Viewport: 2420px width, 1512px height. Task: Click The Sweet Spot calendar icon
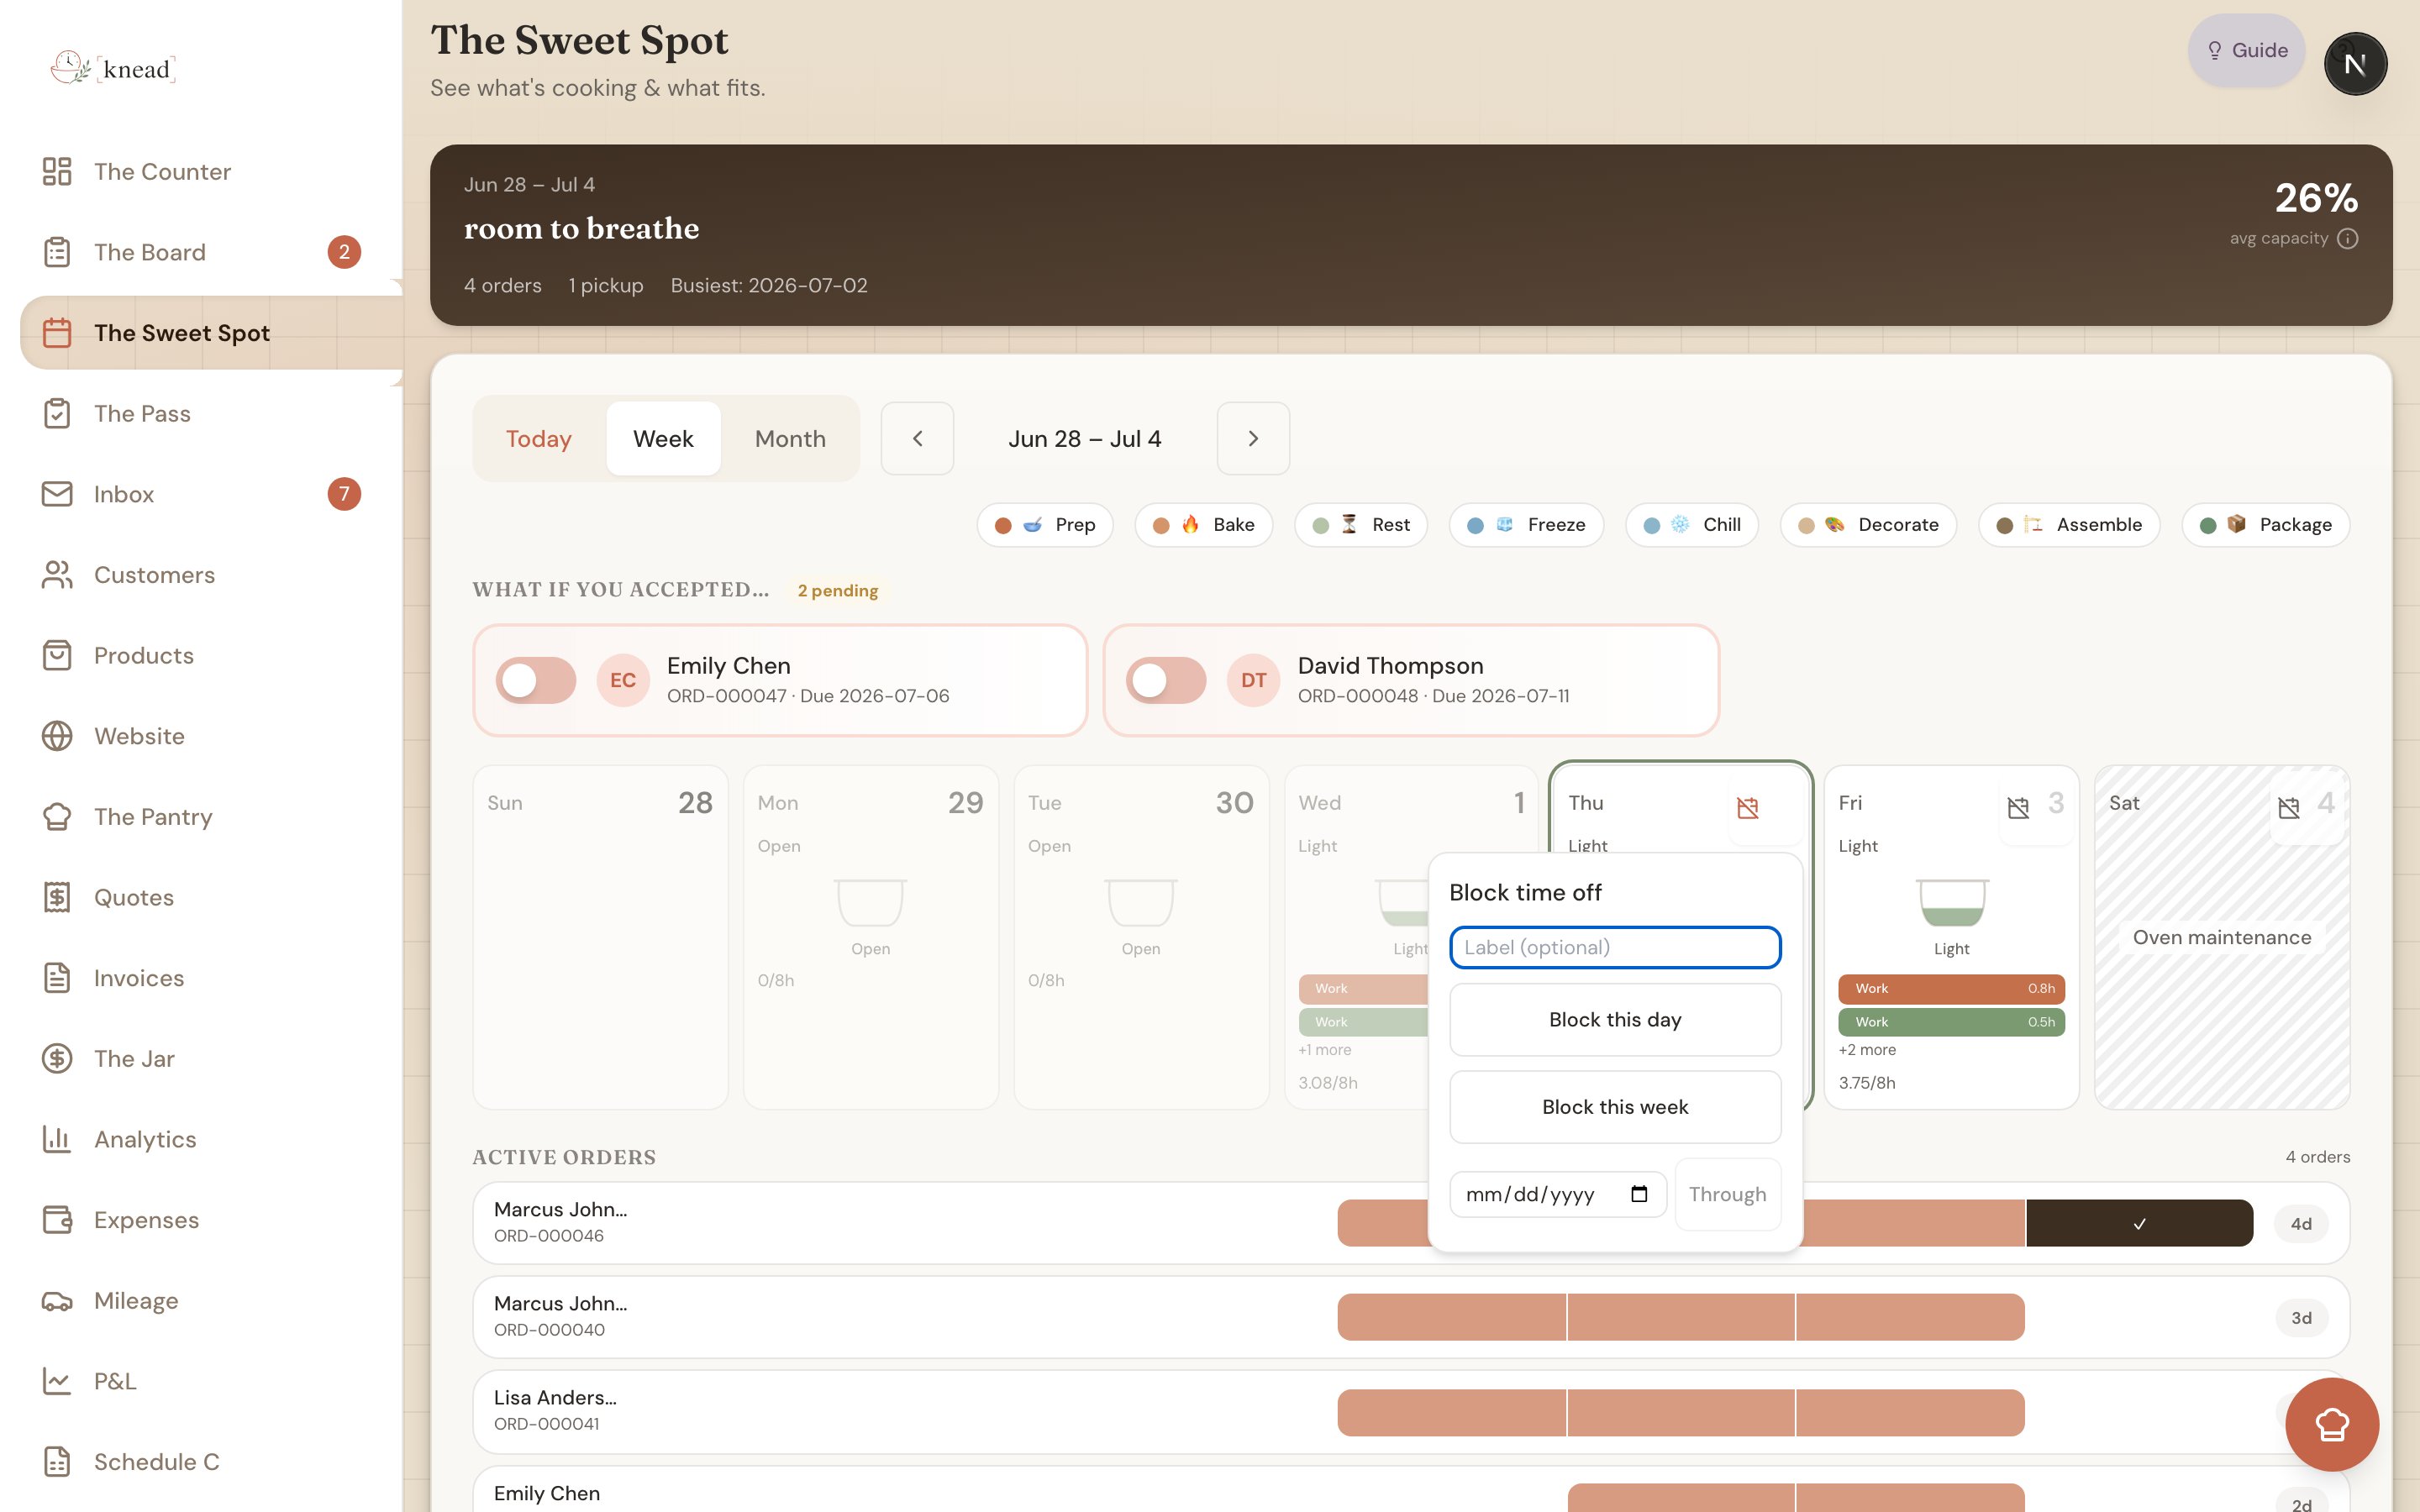click(x=57, y=333)
